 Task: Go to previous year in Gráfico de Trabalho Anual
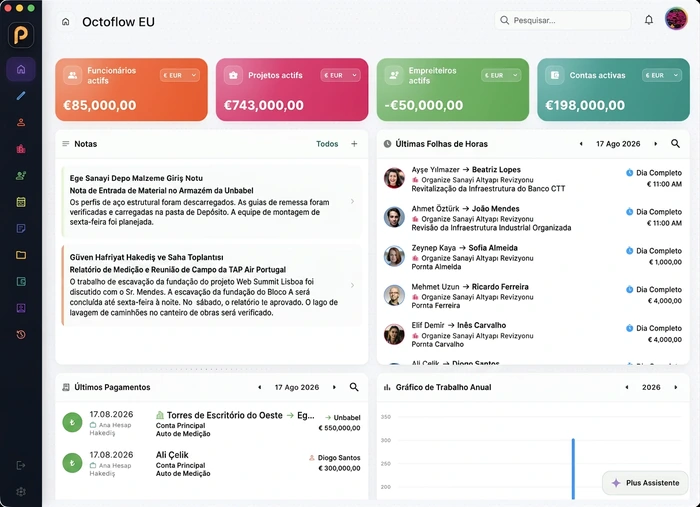pos(627,387)
